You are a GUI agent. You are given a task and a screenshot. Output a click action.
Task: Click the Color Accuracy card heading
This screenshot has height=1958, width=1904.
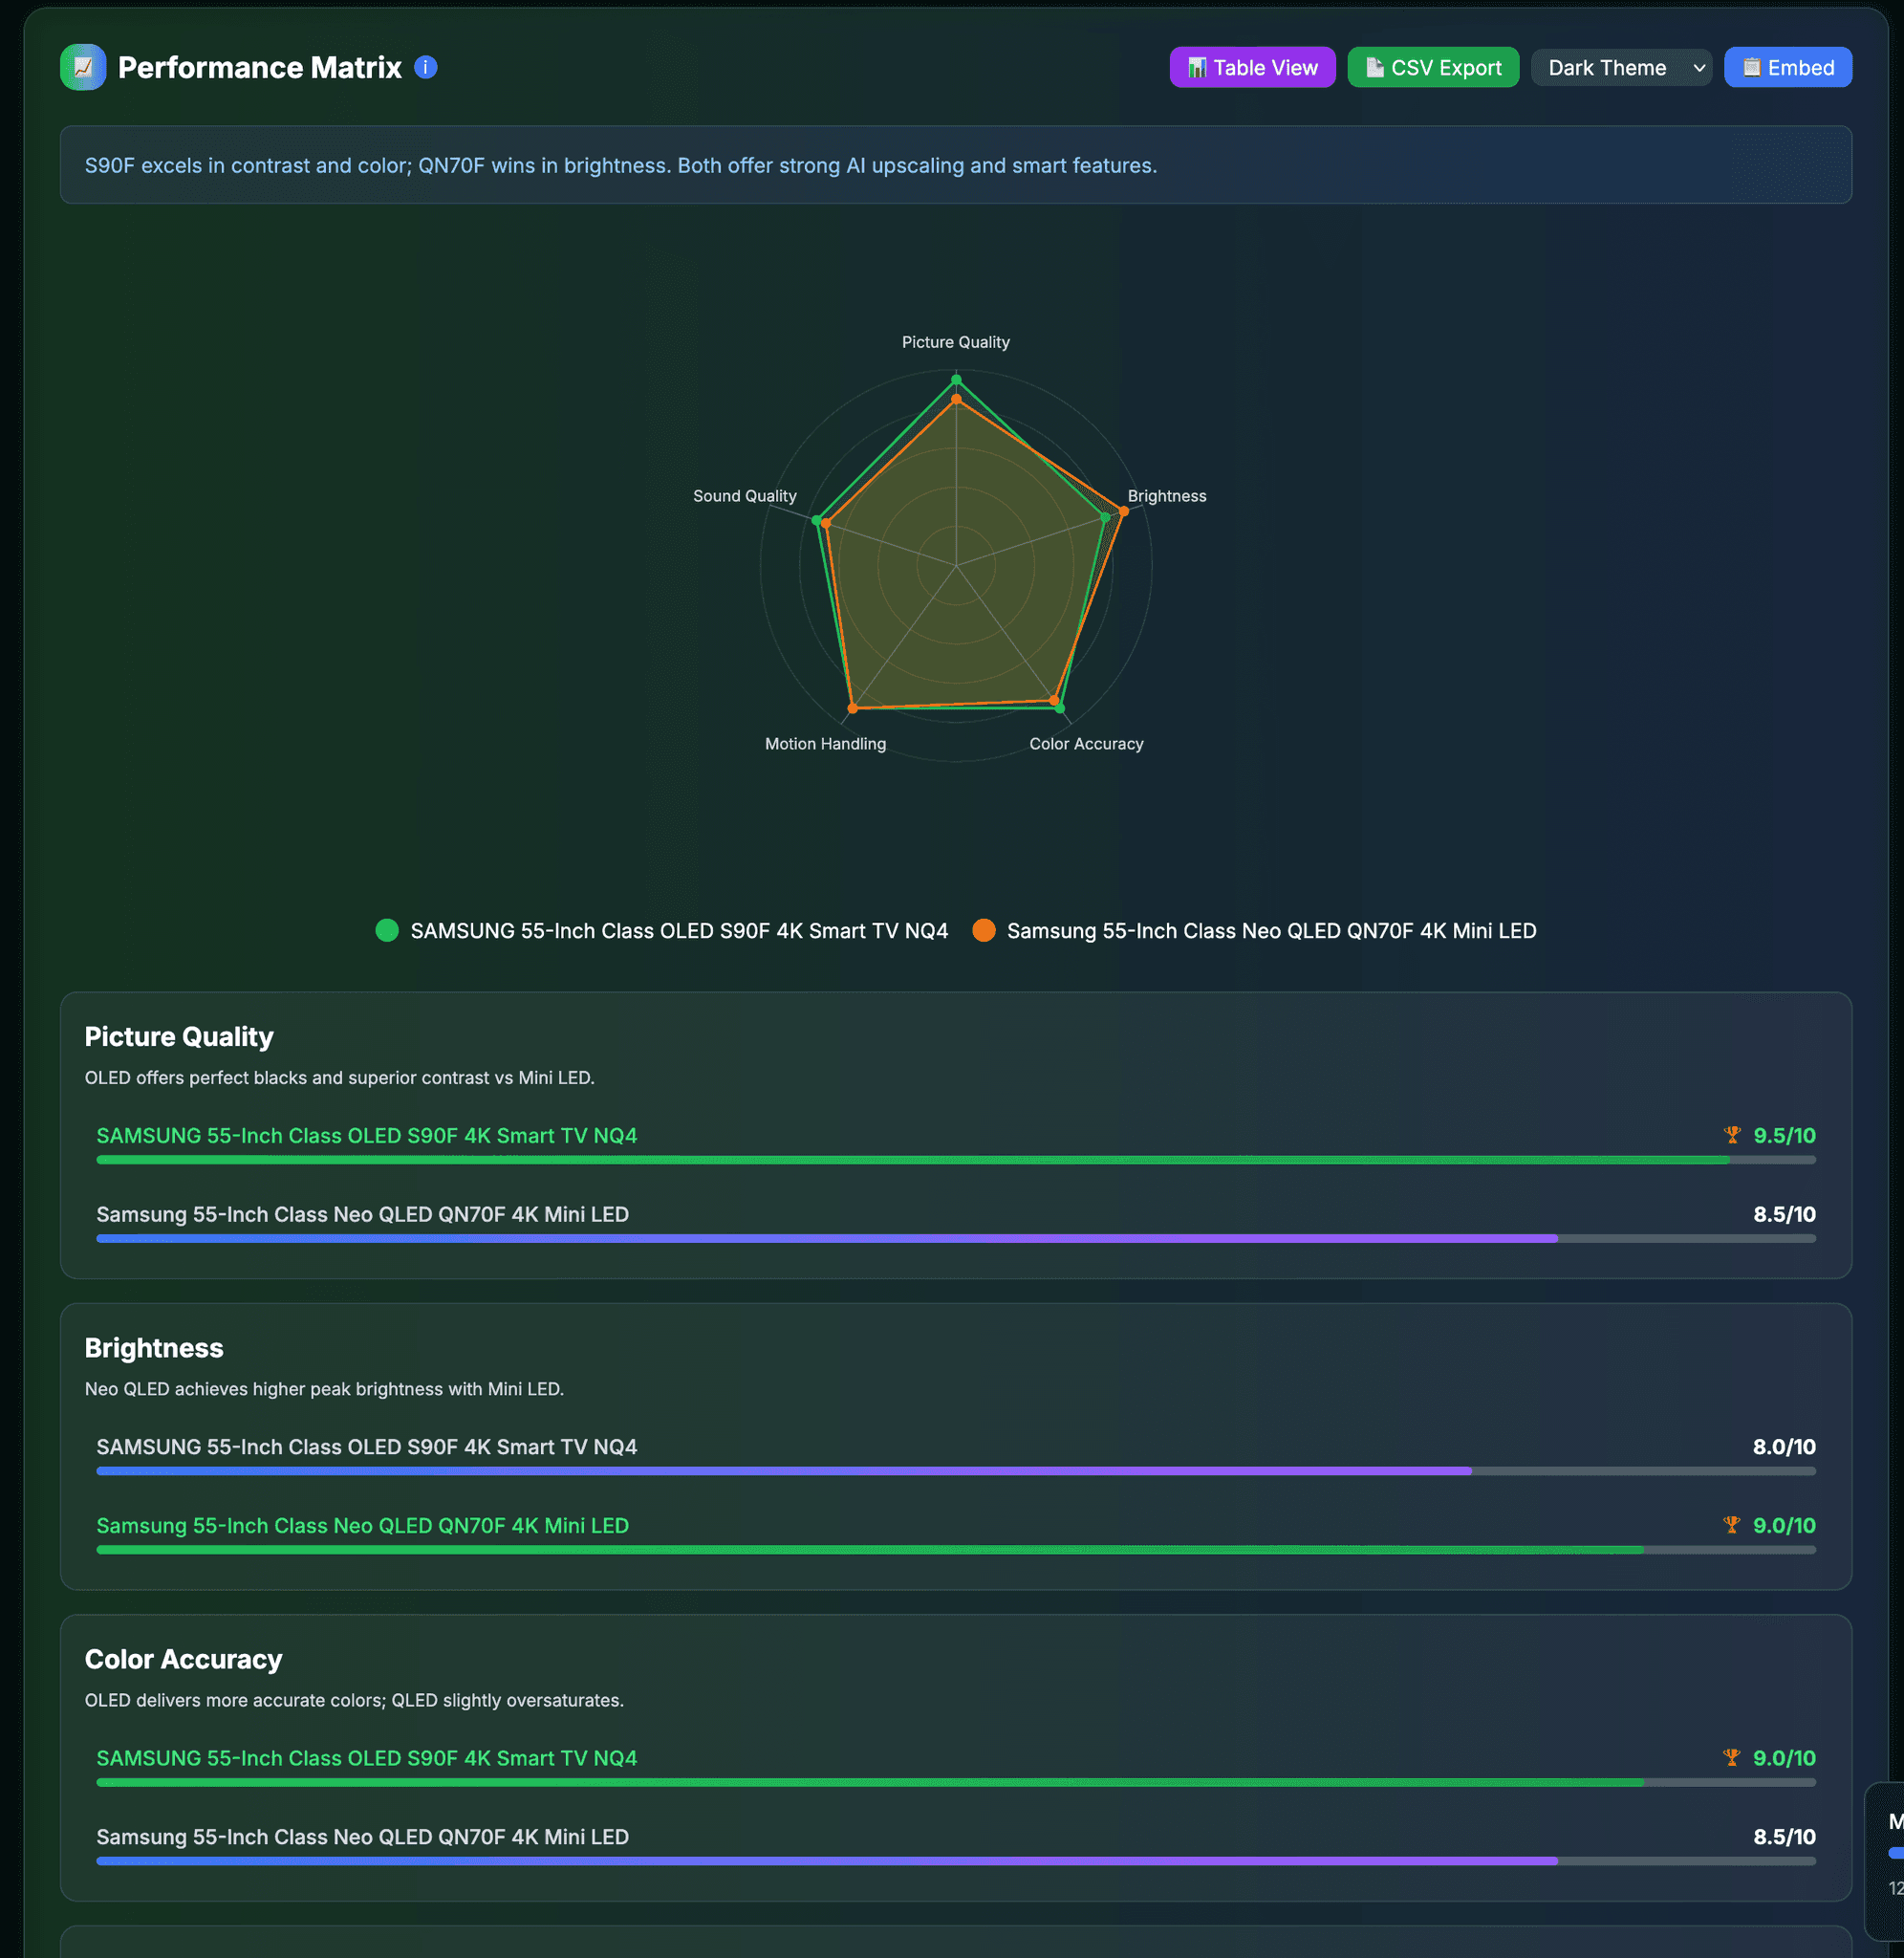183,1659
